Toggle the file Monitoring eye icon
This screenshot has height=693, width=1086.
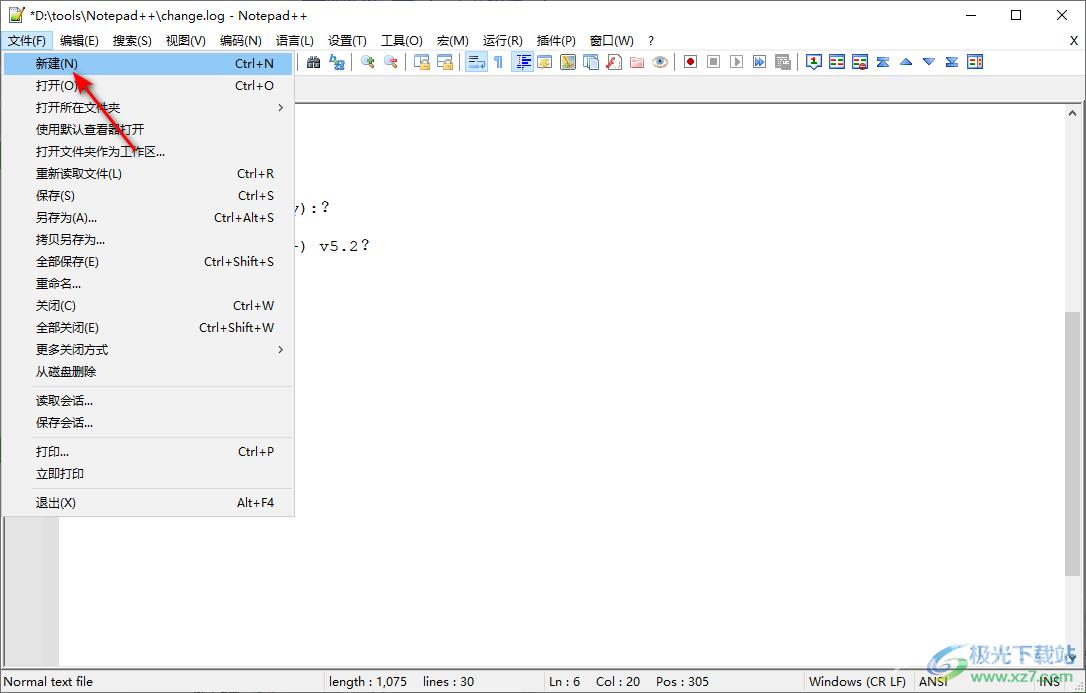(660, 62)
